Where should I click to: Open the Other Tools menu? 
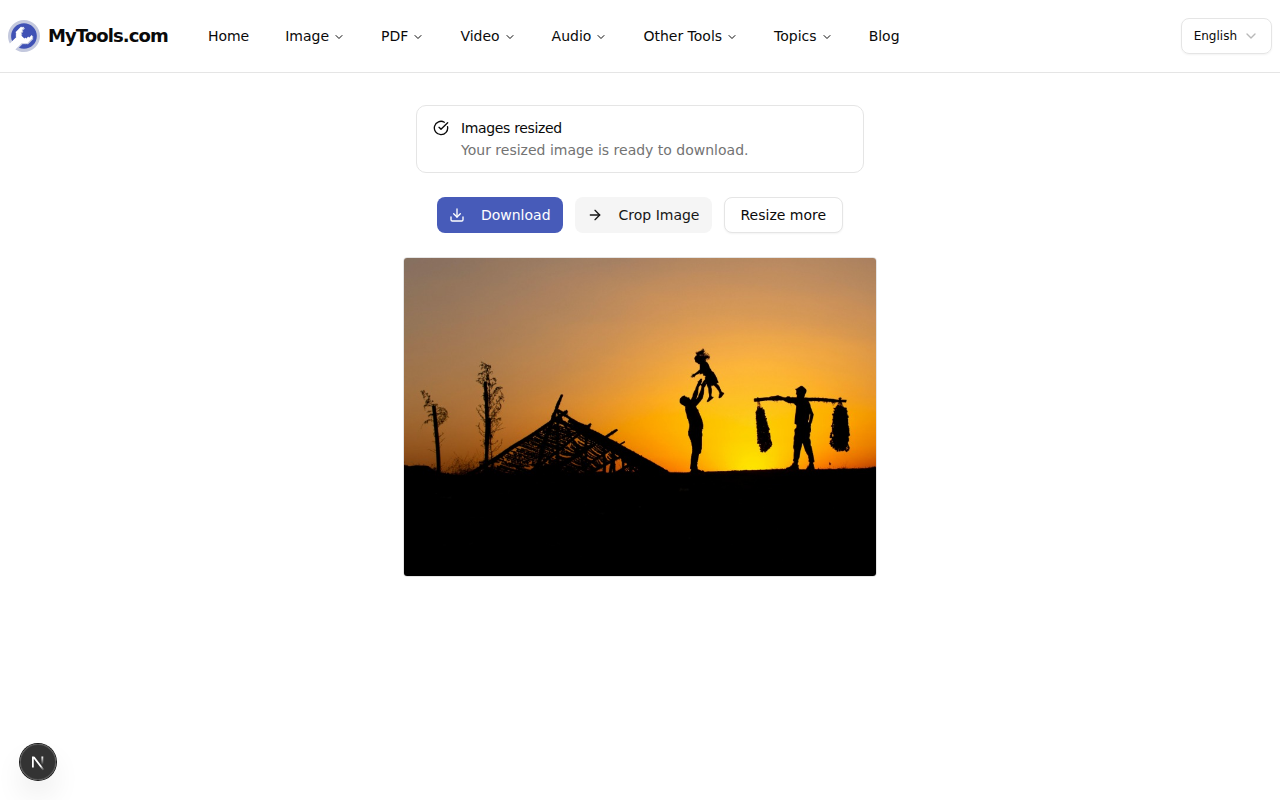tap(690, 36)
